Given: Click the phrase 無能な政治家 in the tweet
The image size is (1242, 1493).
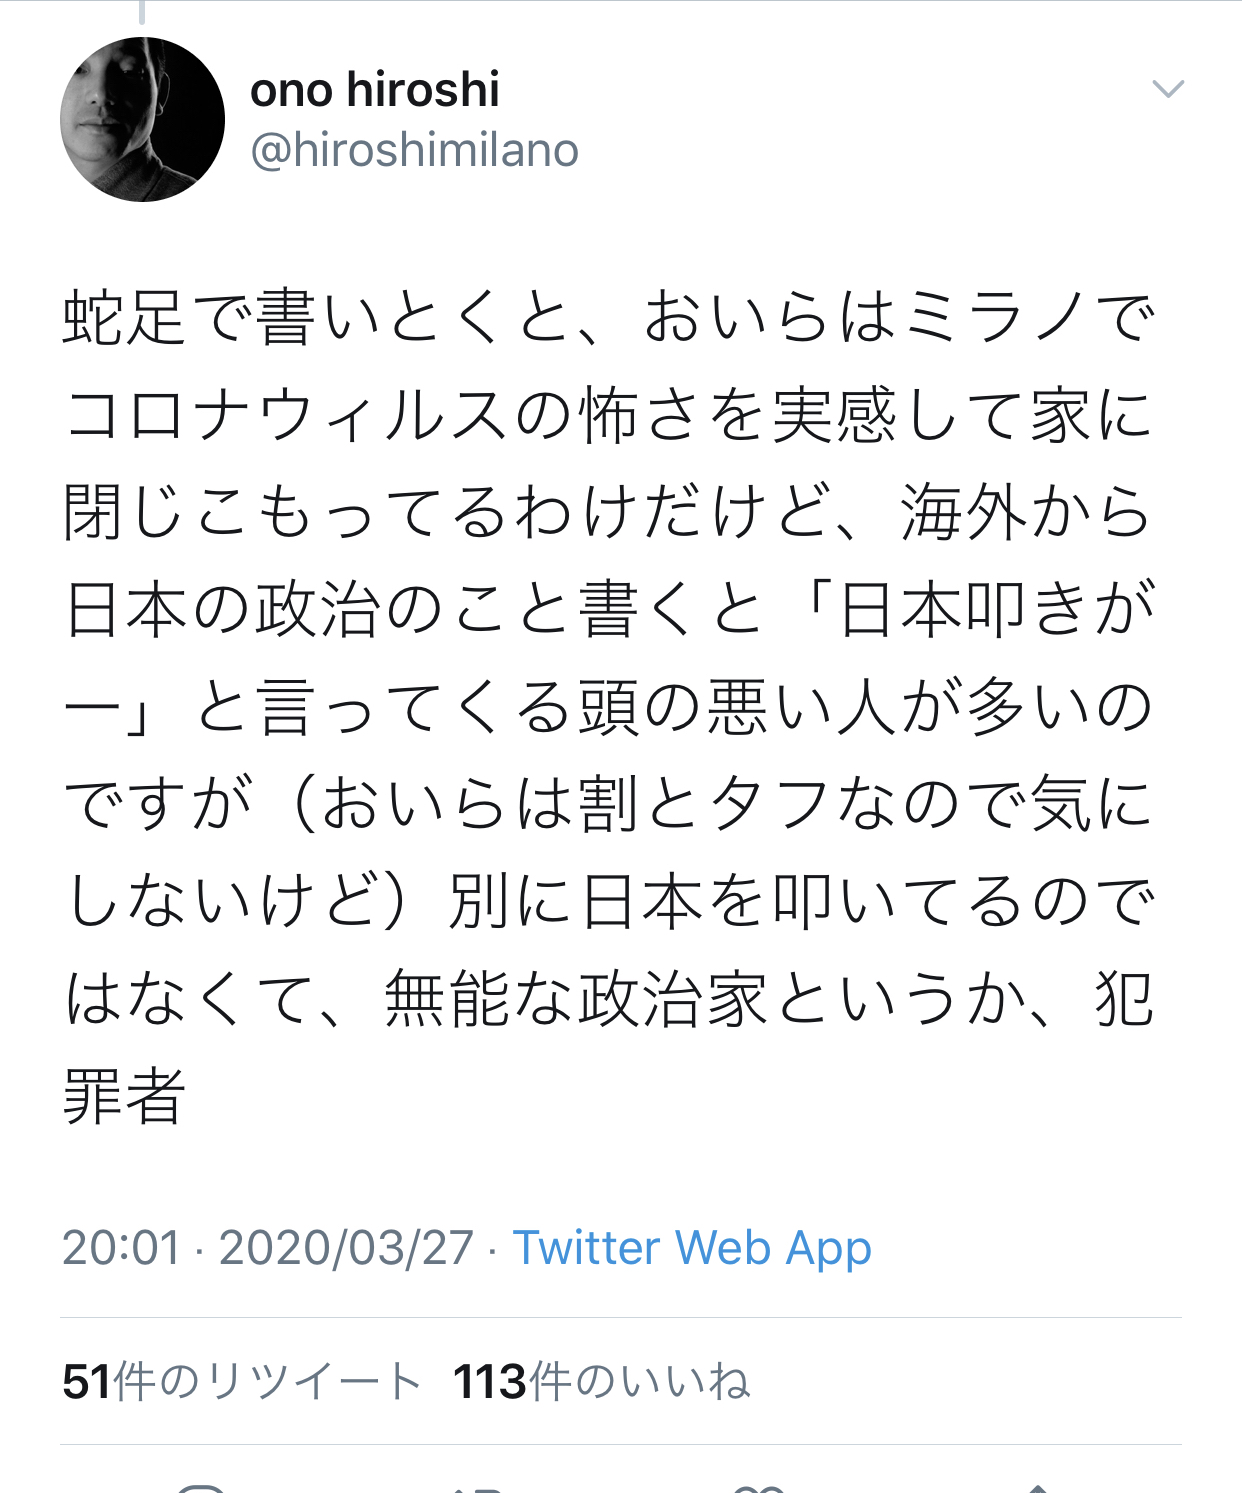Looking at the screenshot, I should pyautogui.click(x=575, y=998).
